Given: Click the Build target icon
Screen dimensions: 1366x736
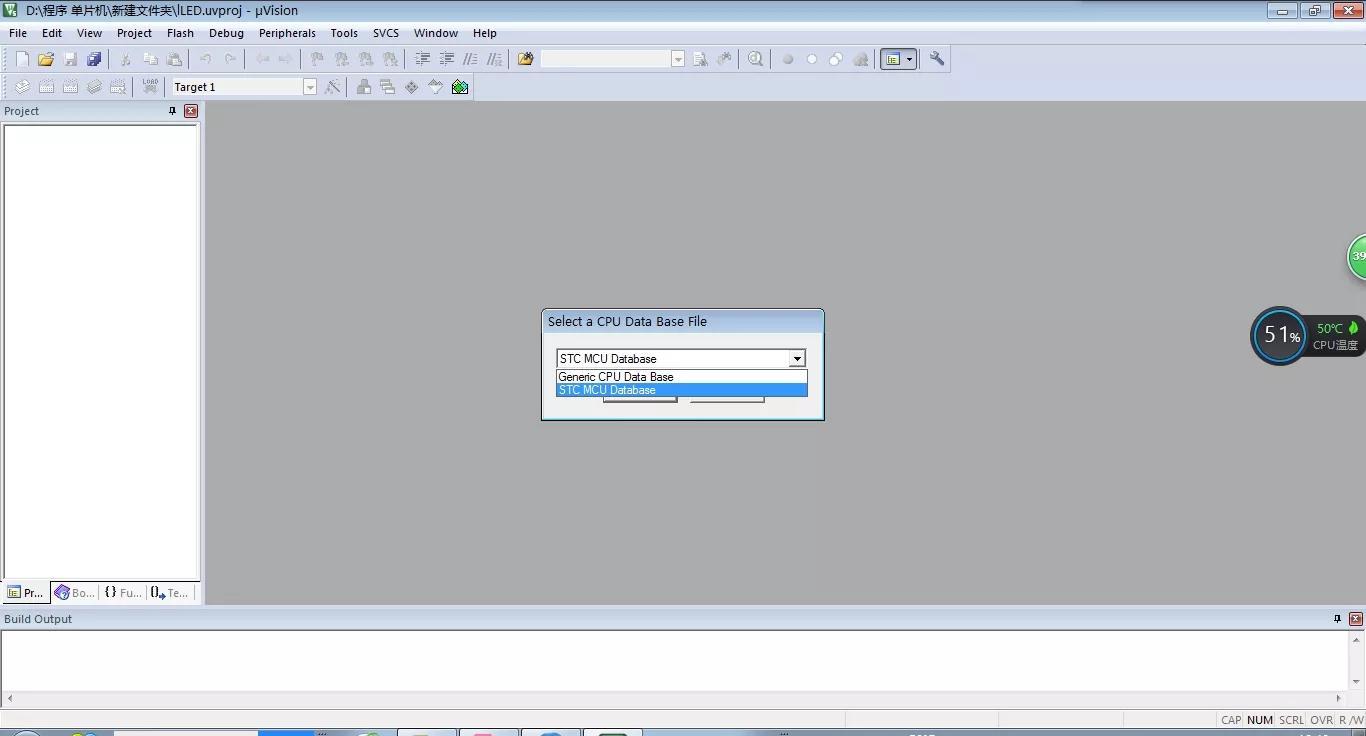Looking at the screenshot, I should click(46, 87).
